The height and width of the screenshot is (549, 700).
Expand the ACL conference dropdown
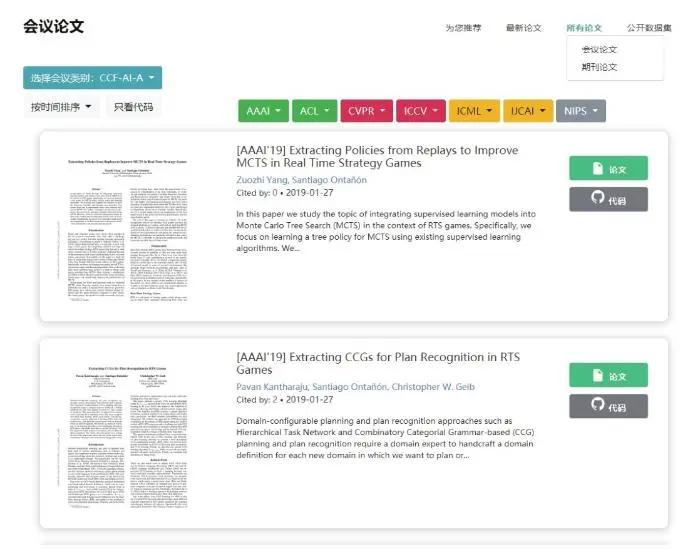[x=315, y=111]
